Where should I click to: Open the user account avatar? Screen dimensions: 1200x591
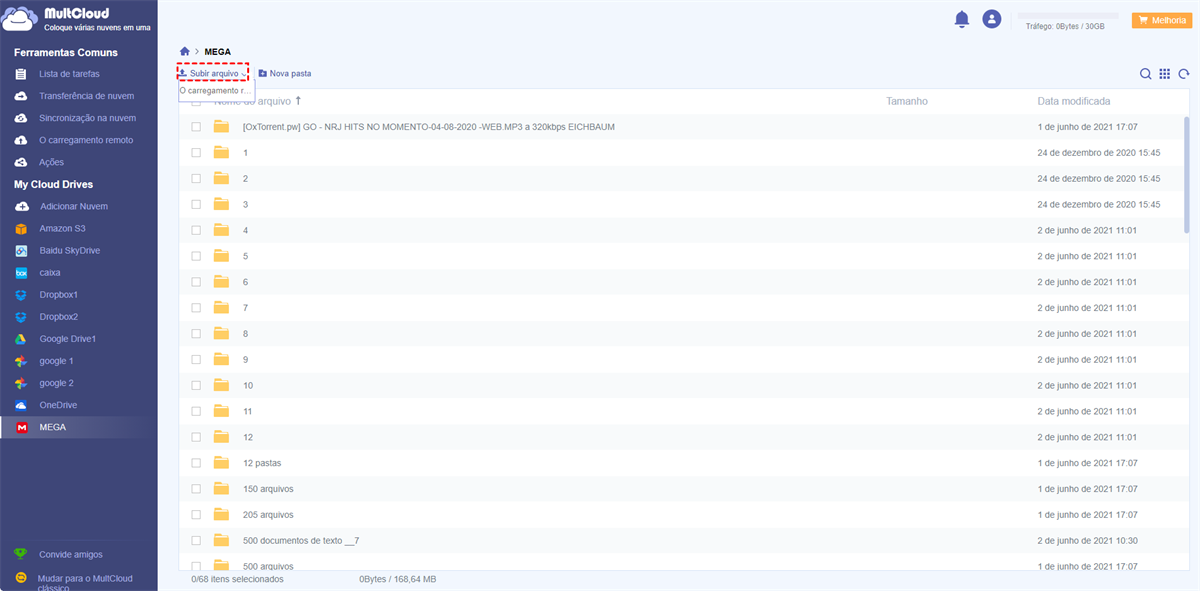pos(992,19)
